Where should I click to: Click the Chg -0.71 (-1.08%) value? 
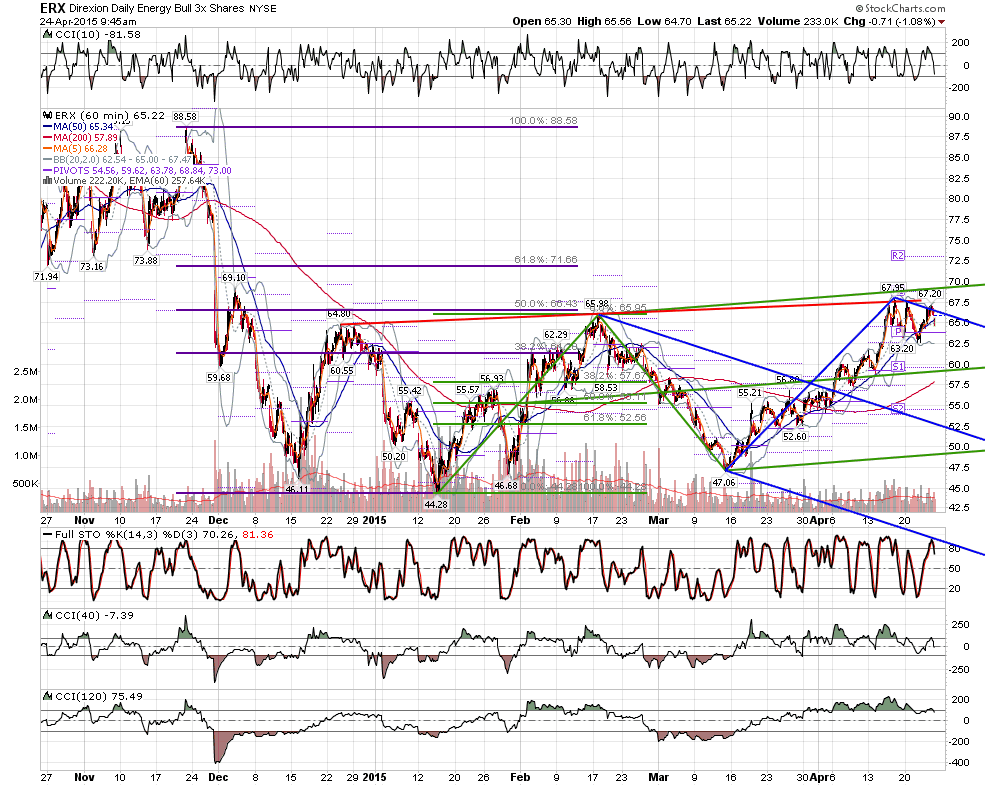890,21
